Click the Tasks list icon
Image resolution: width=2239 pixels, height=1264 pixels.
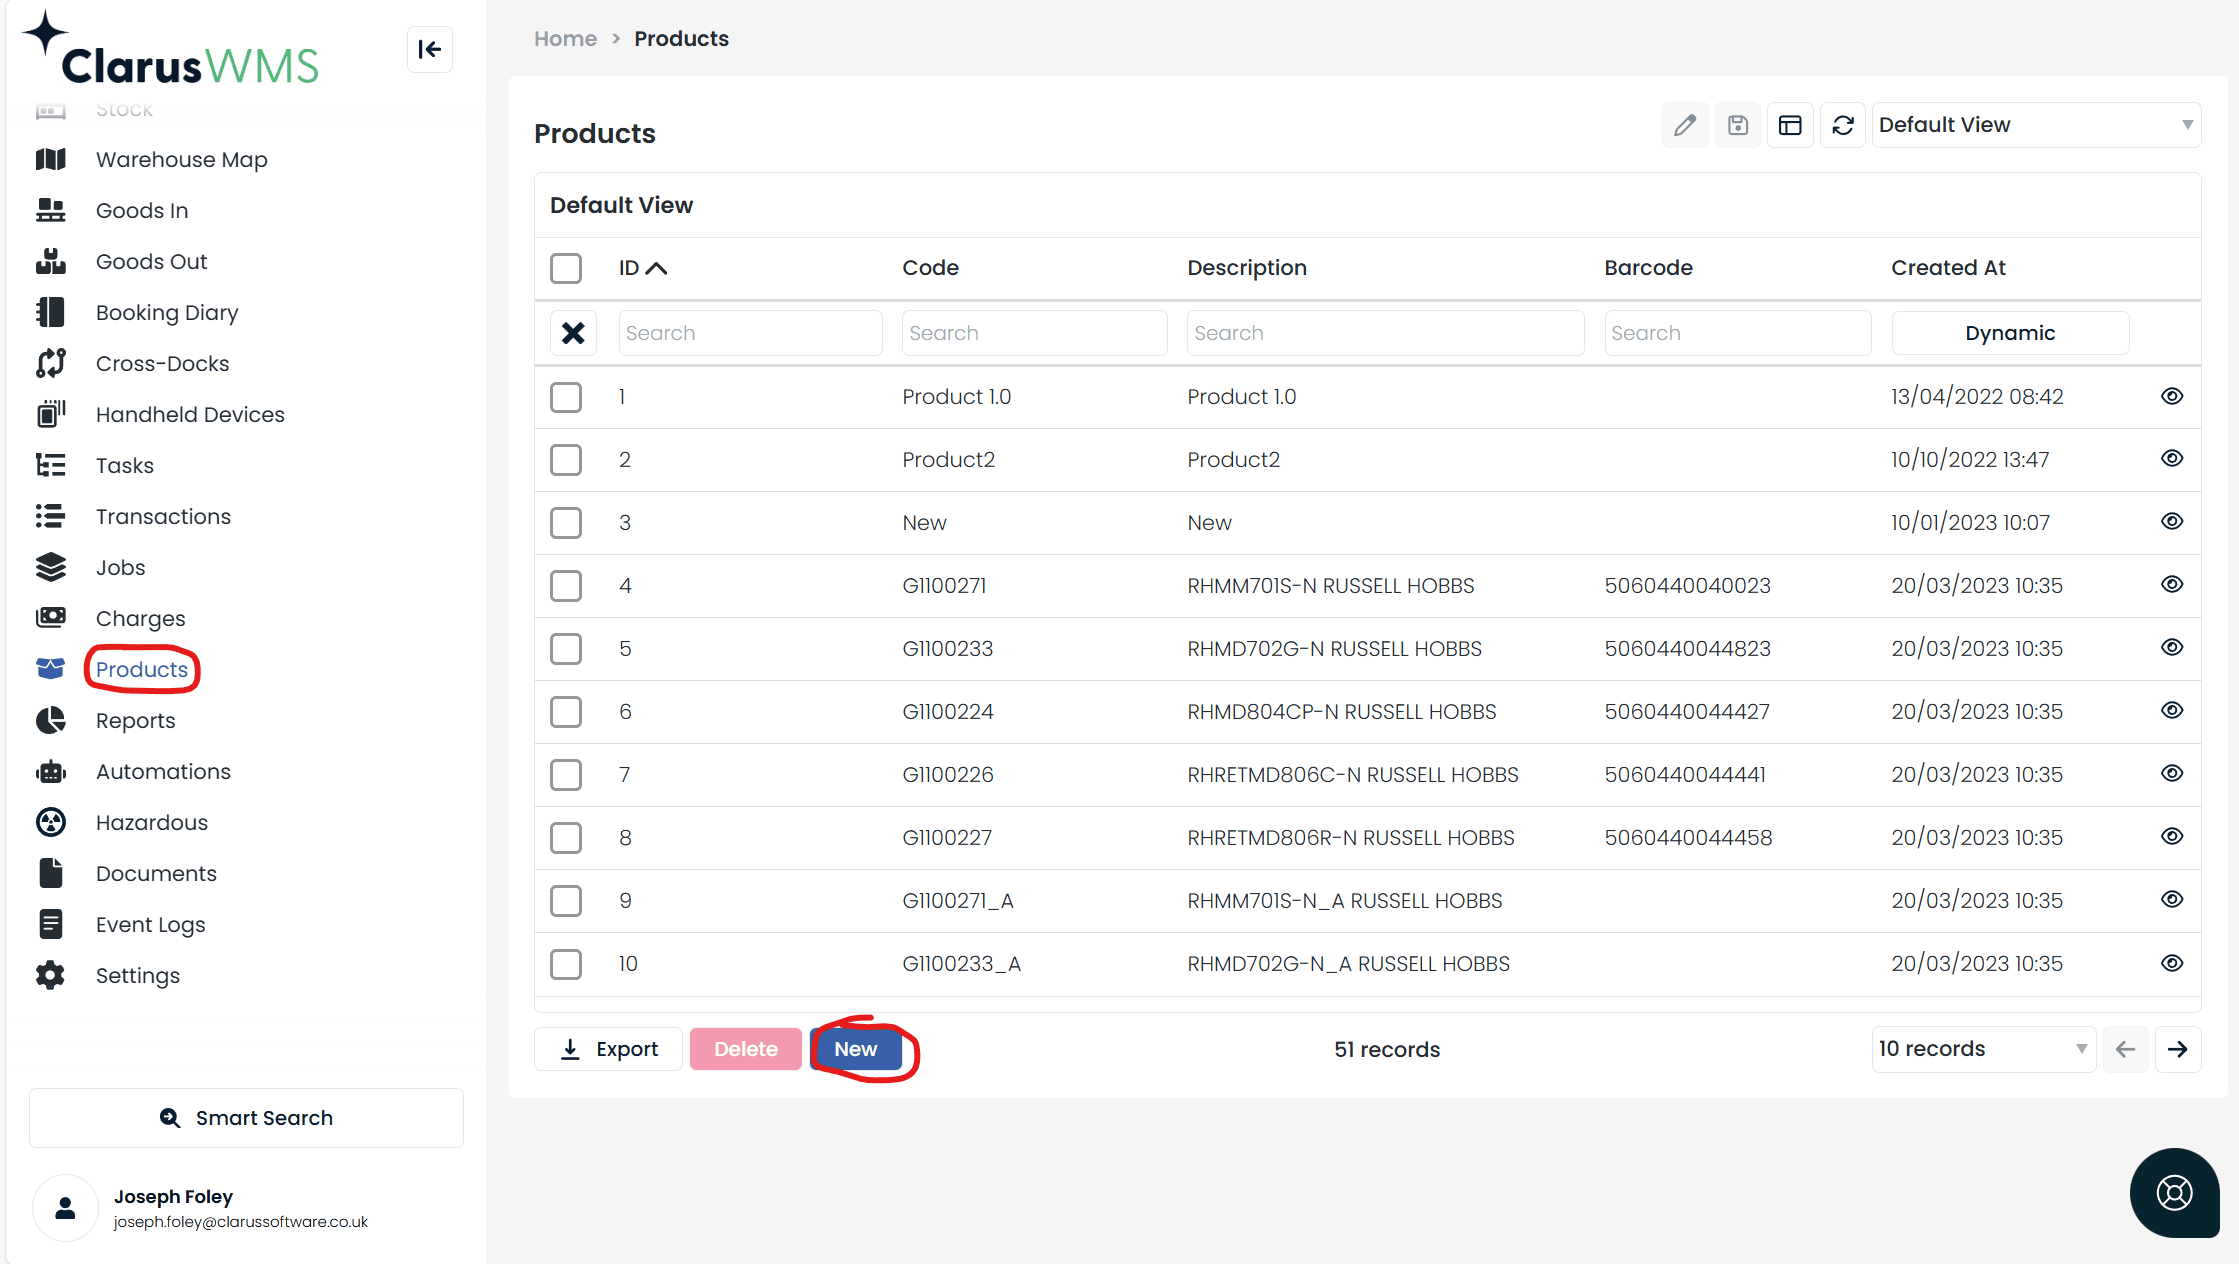pos(51,466)
